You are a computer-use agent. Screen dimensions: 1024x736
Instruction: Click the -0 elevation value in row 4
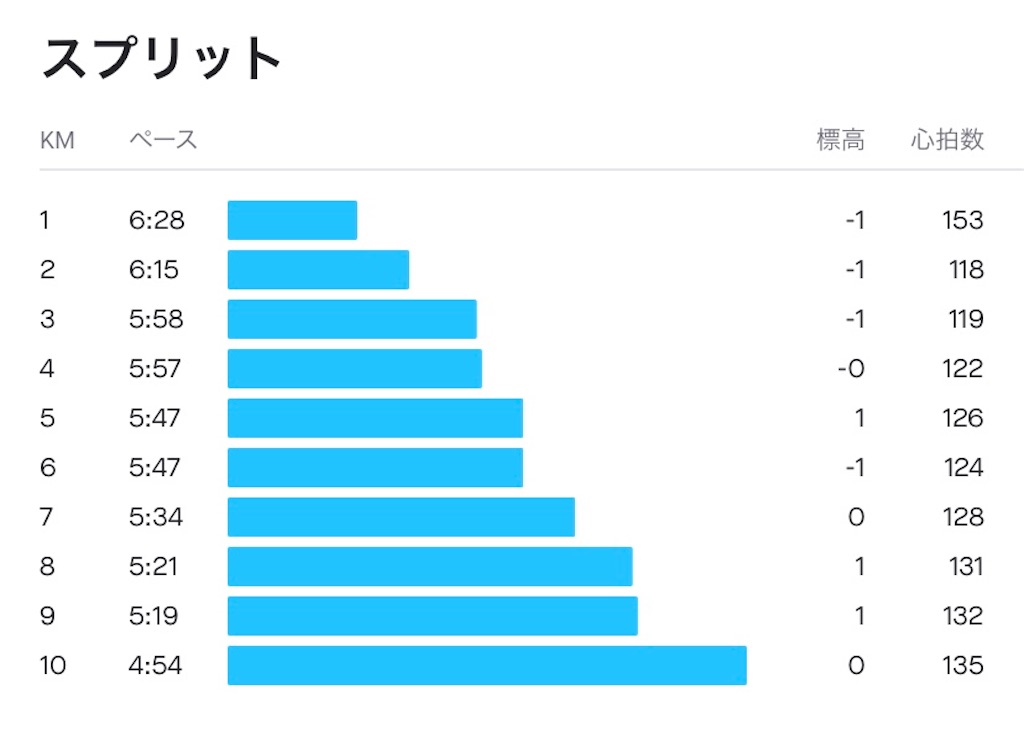coord(852,369)
